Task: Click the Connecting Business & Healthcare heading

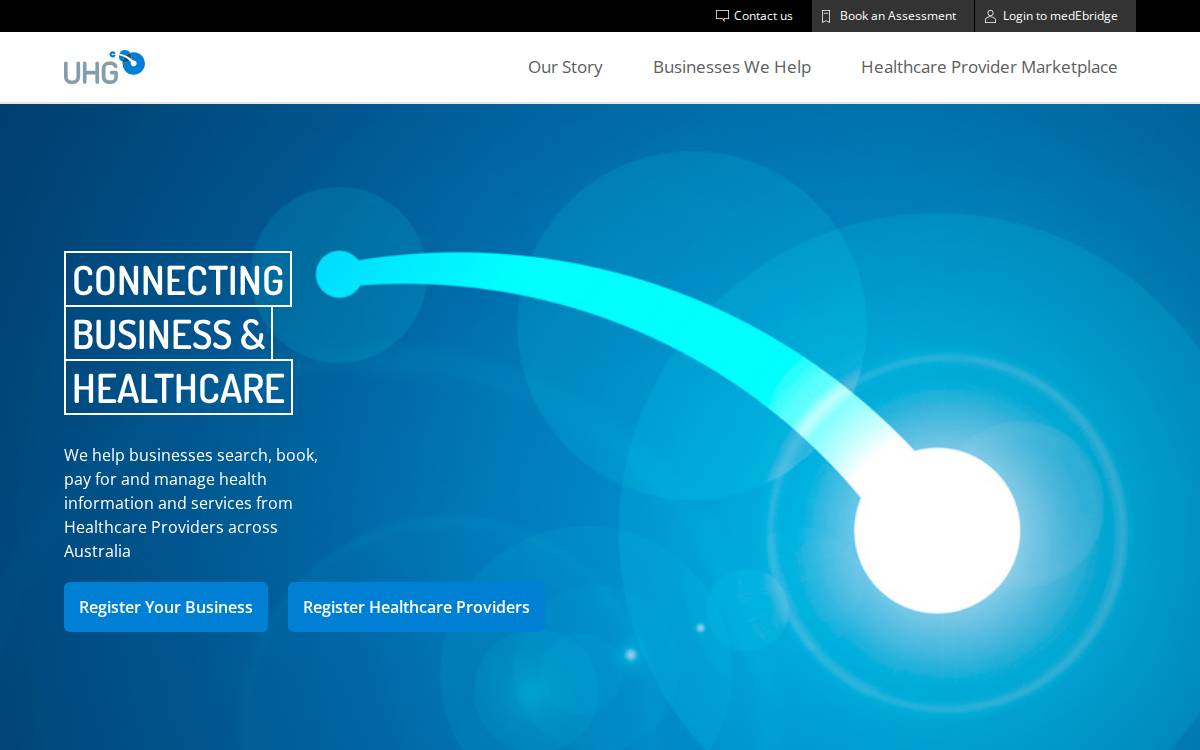Action: pyautogui.click(x=178, y=333)
